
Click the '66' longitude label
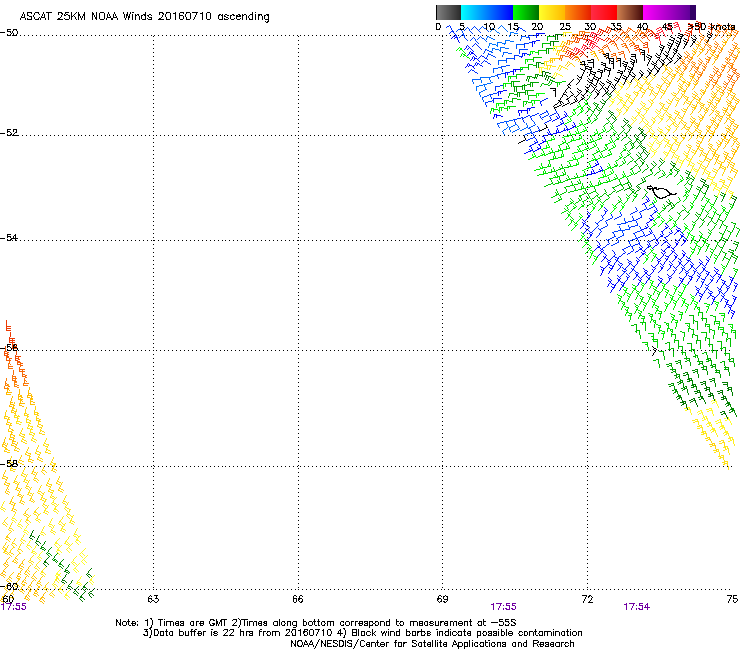tap(298, 599)
